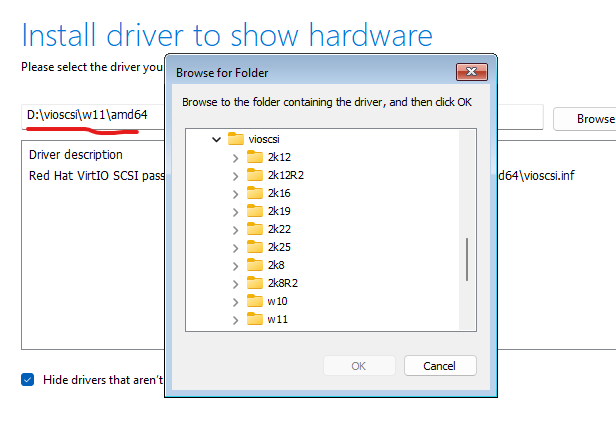Image resolution: width=616 pixels, height=434 pixels.
Task: Toggle Hide drivers that aren't compatible checkbox
Action: [28, 380]
